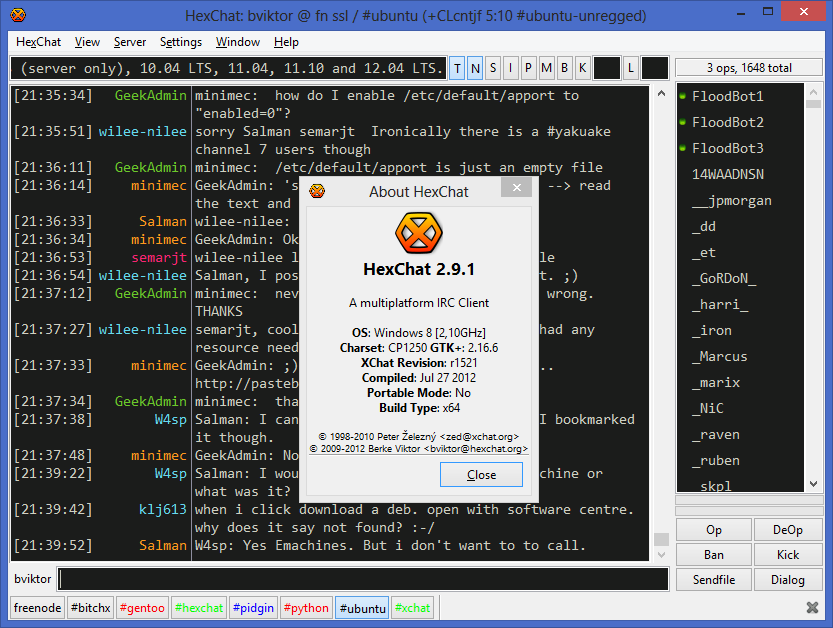Viewport: 833px width, 628px height.
Task: Click the bviktor nickname button
Action: (x=32, y=579)
